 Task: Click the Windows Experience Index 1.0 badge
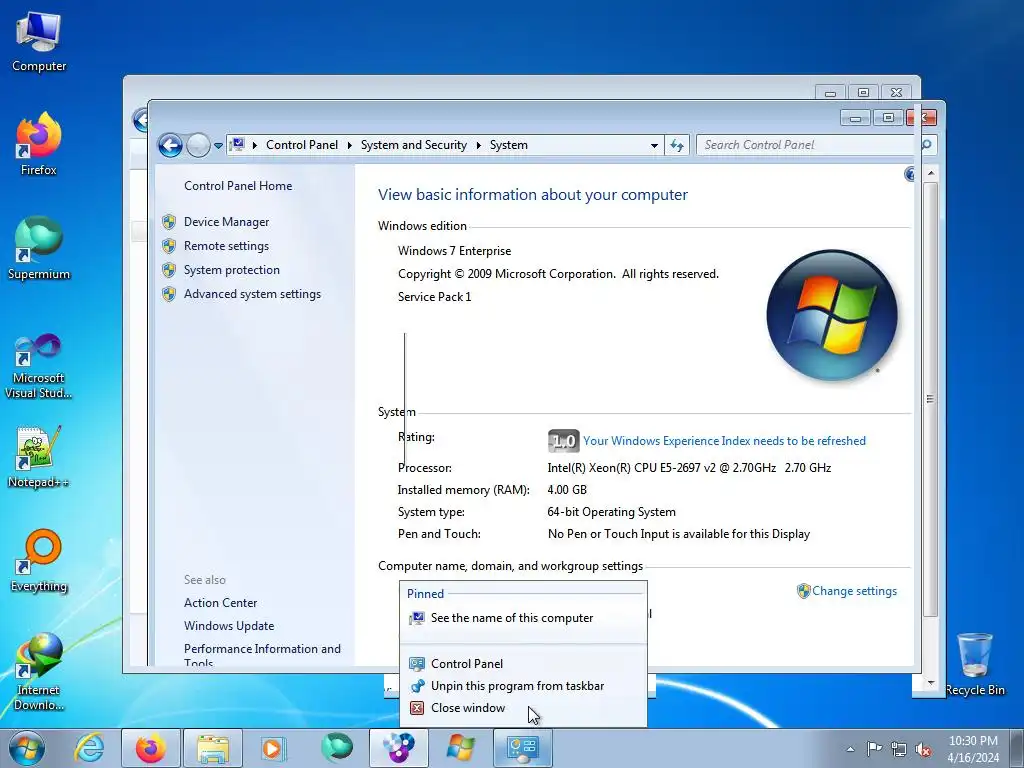click(x=563, y=441)
